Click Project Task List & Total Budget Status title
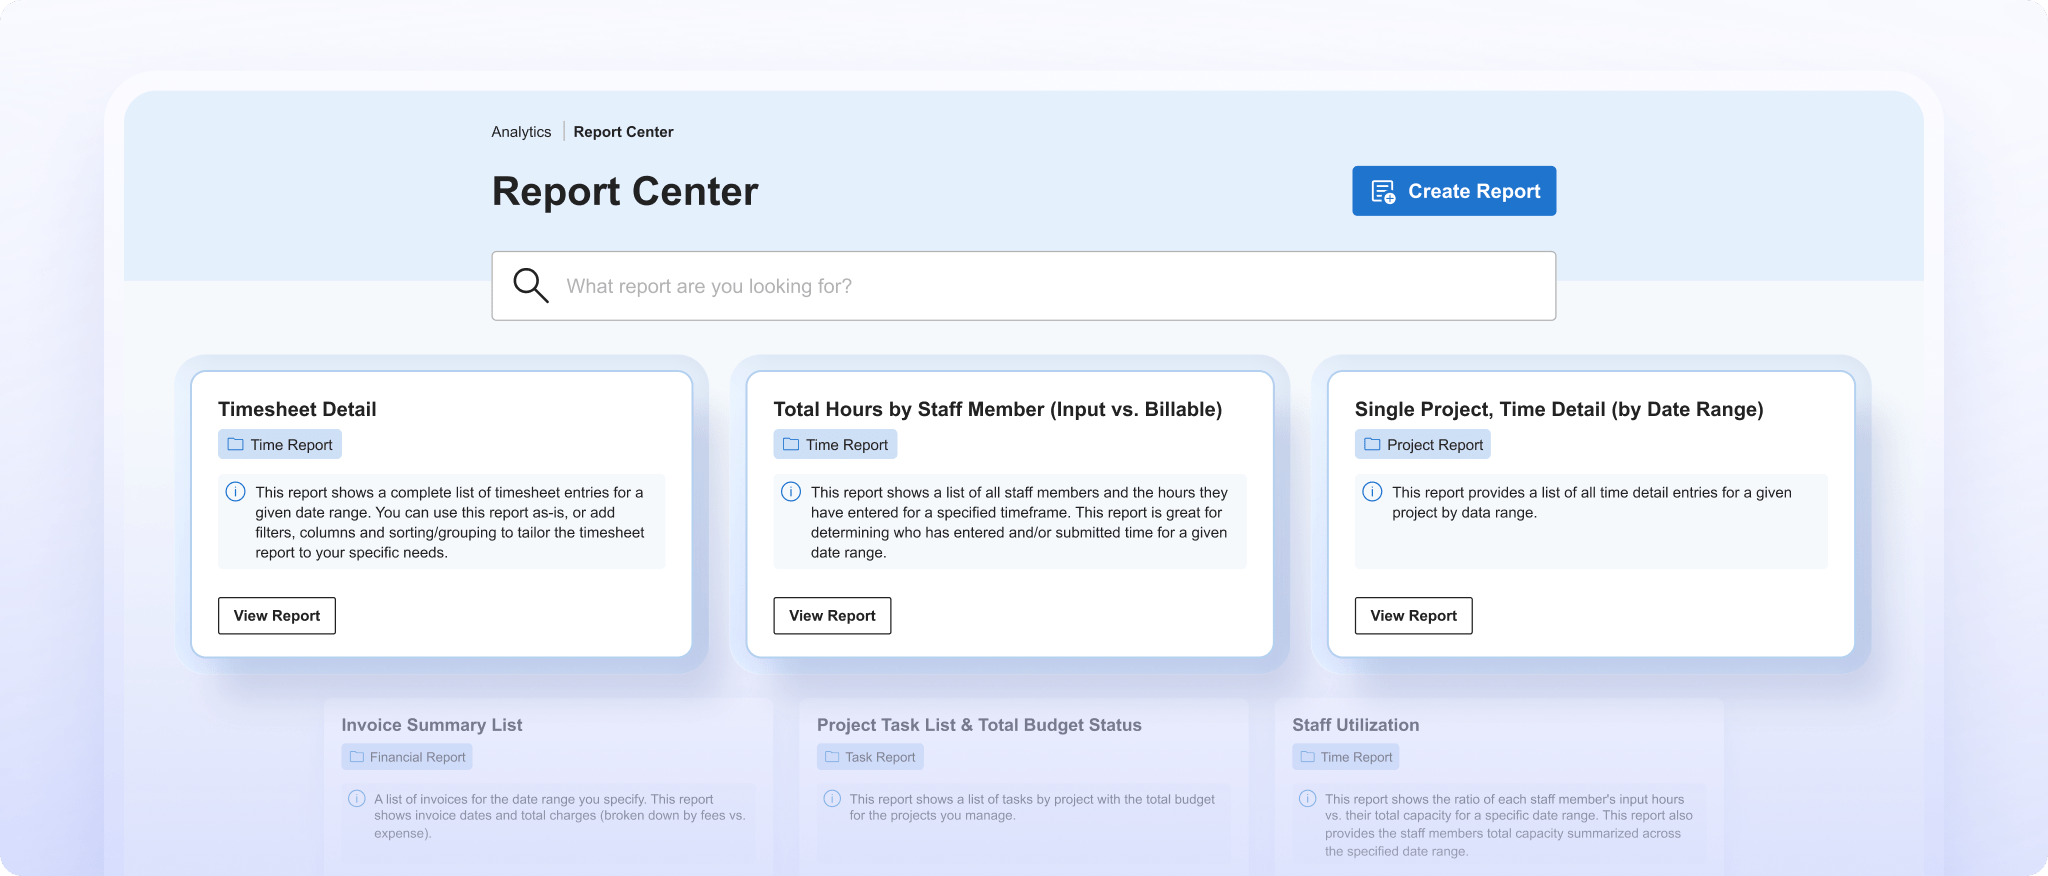Screen dimensions: 2048x876 pos(979,725)
